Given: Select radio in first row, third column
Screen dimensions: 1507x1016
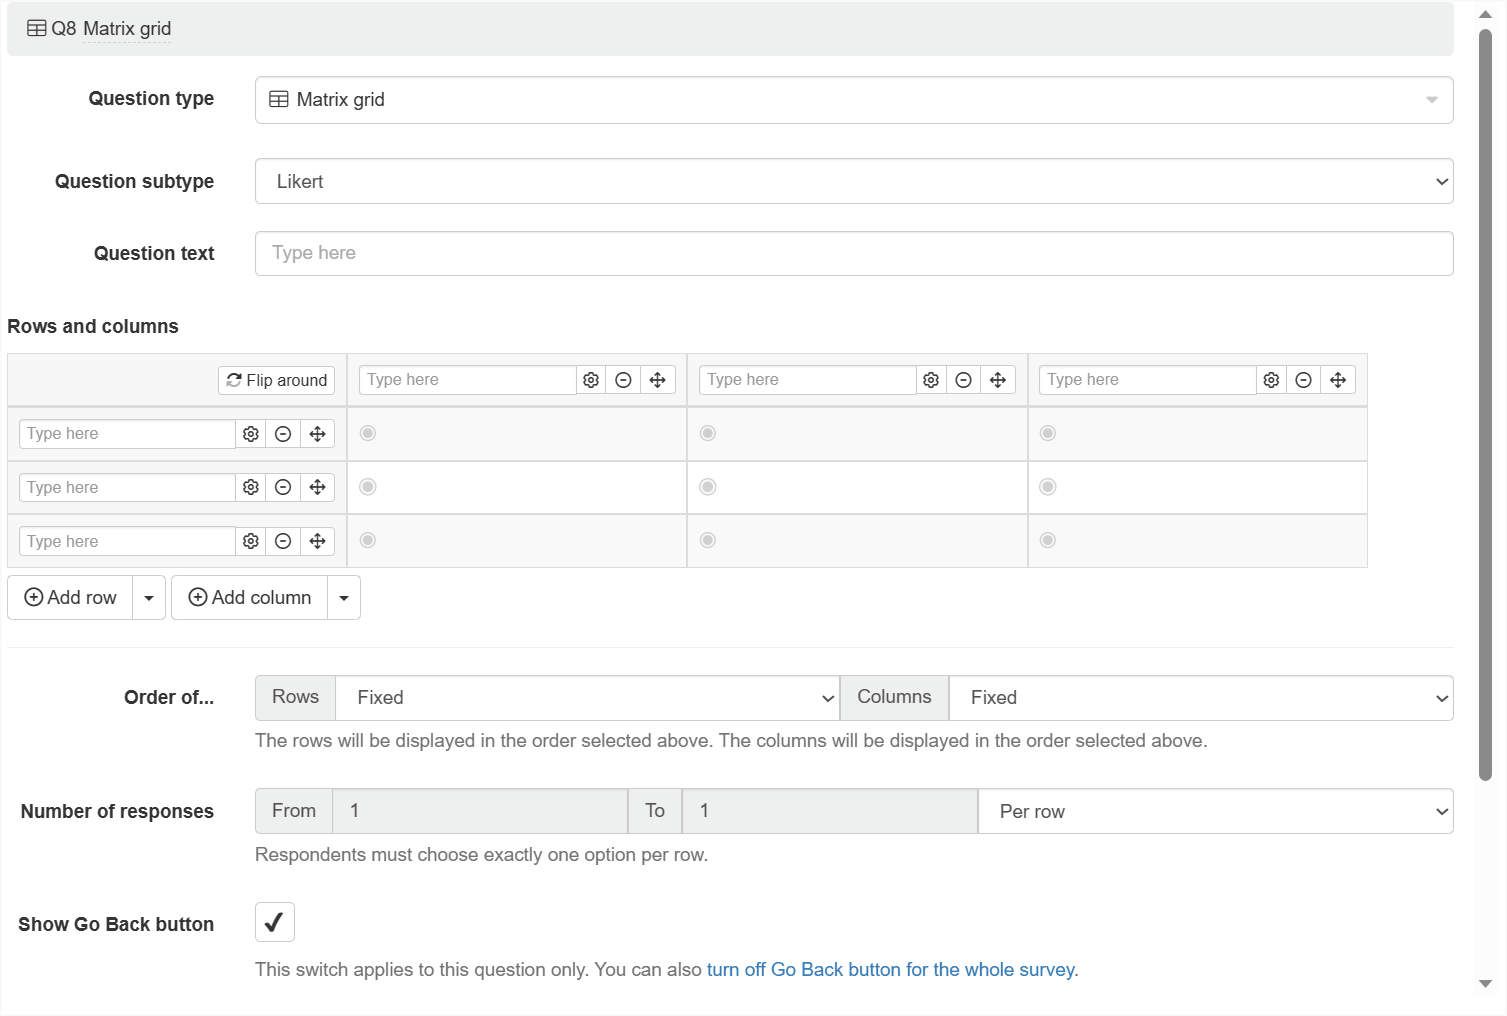Looking at the screenshot, I should pos(1048,433).
